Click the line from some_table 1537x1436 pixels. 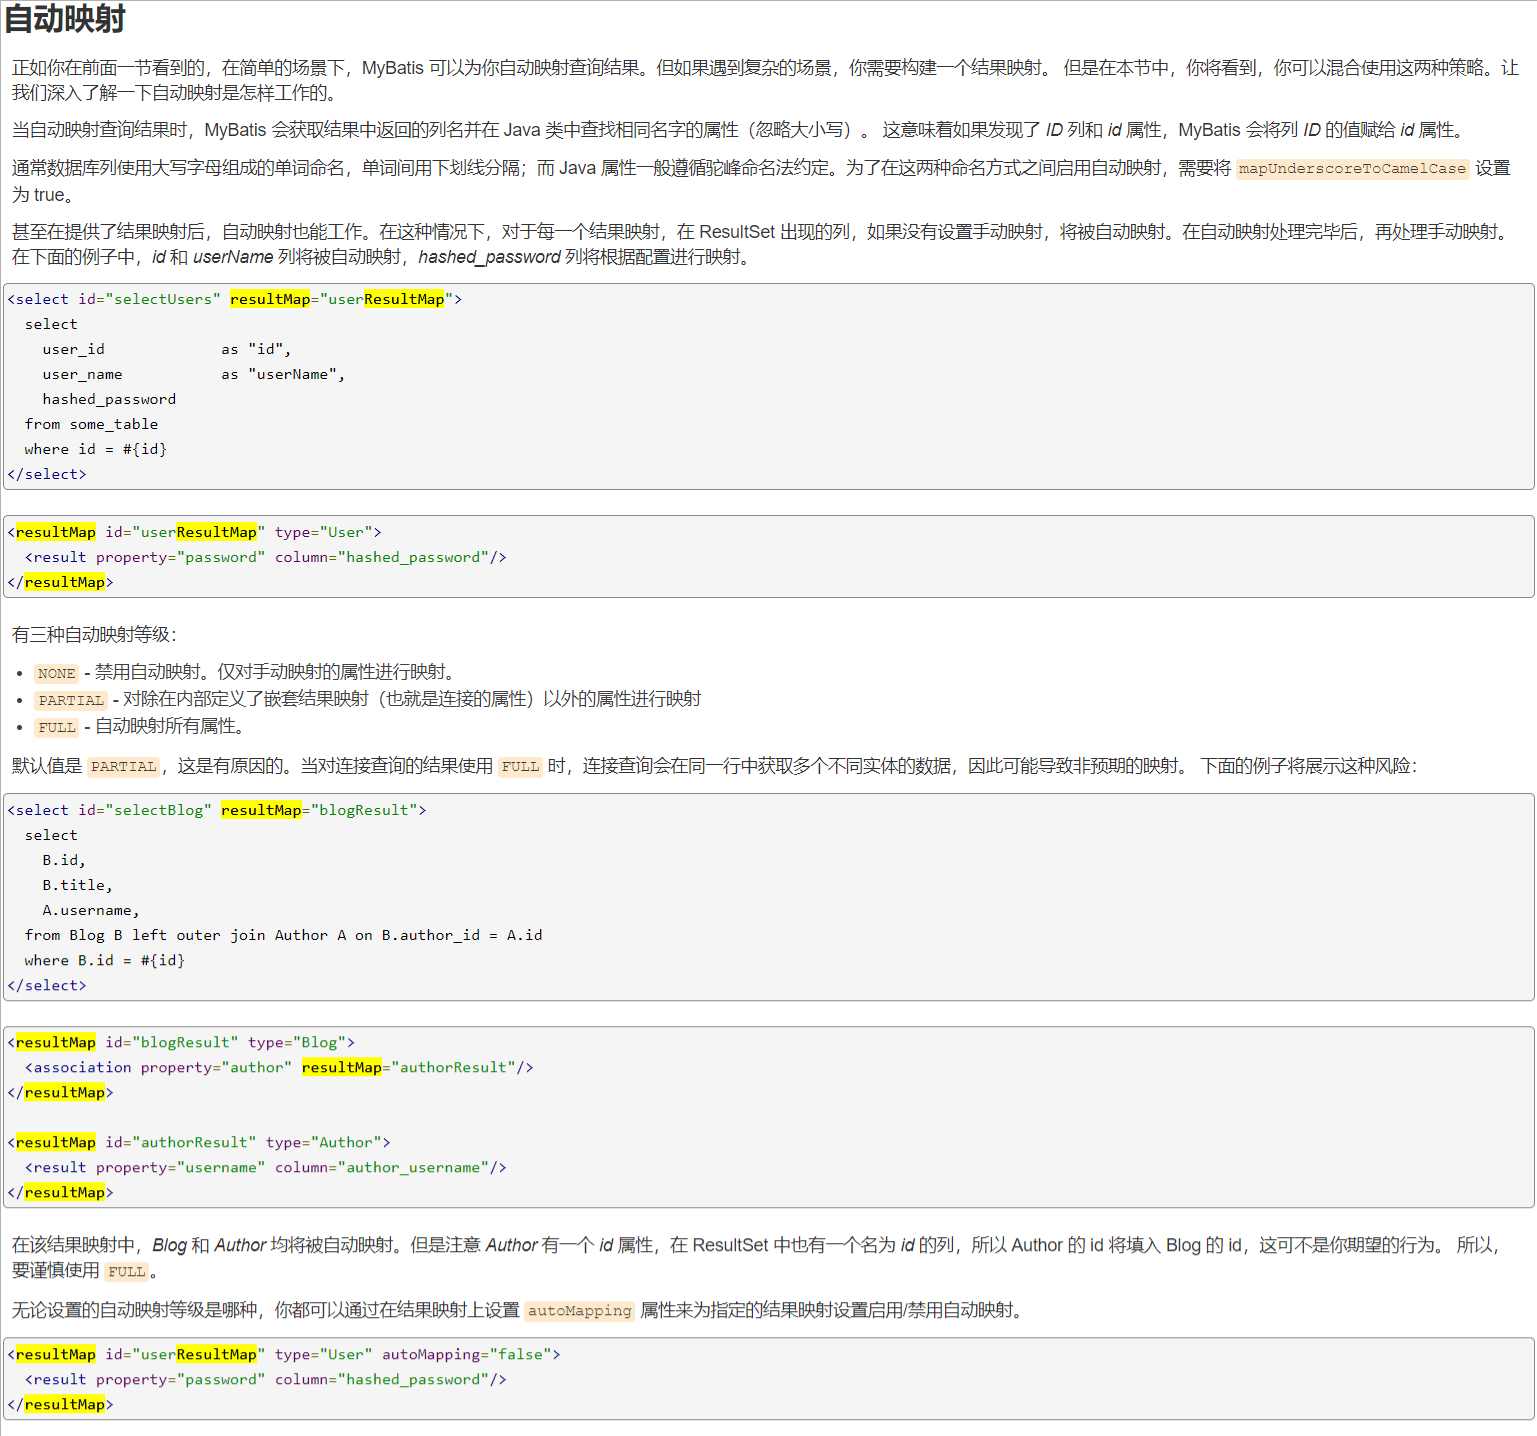pos(91,424)
